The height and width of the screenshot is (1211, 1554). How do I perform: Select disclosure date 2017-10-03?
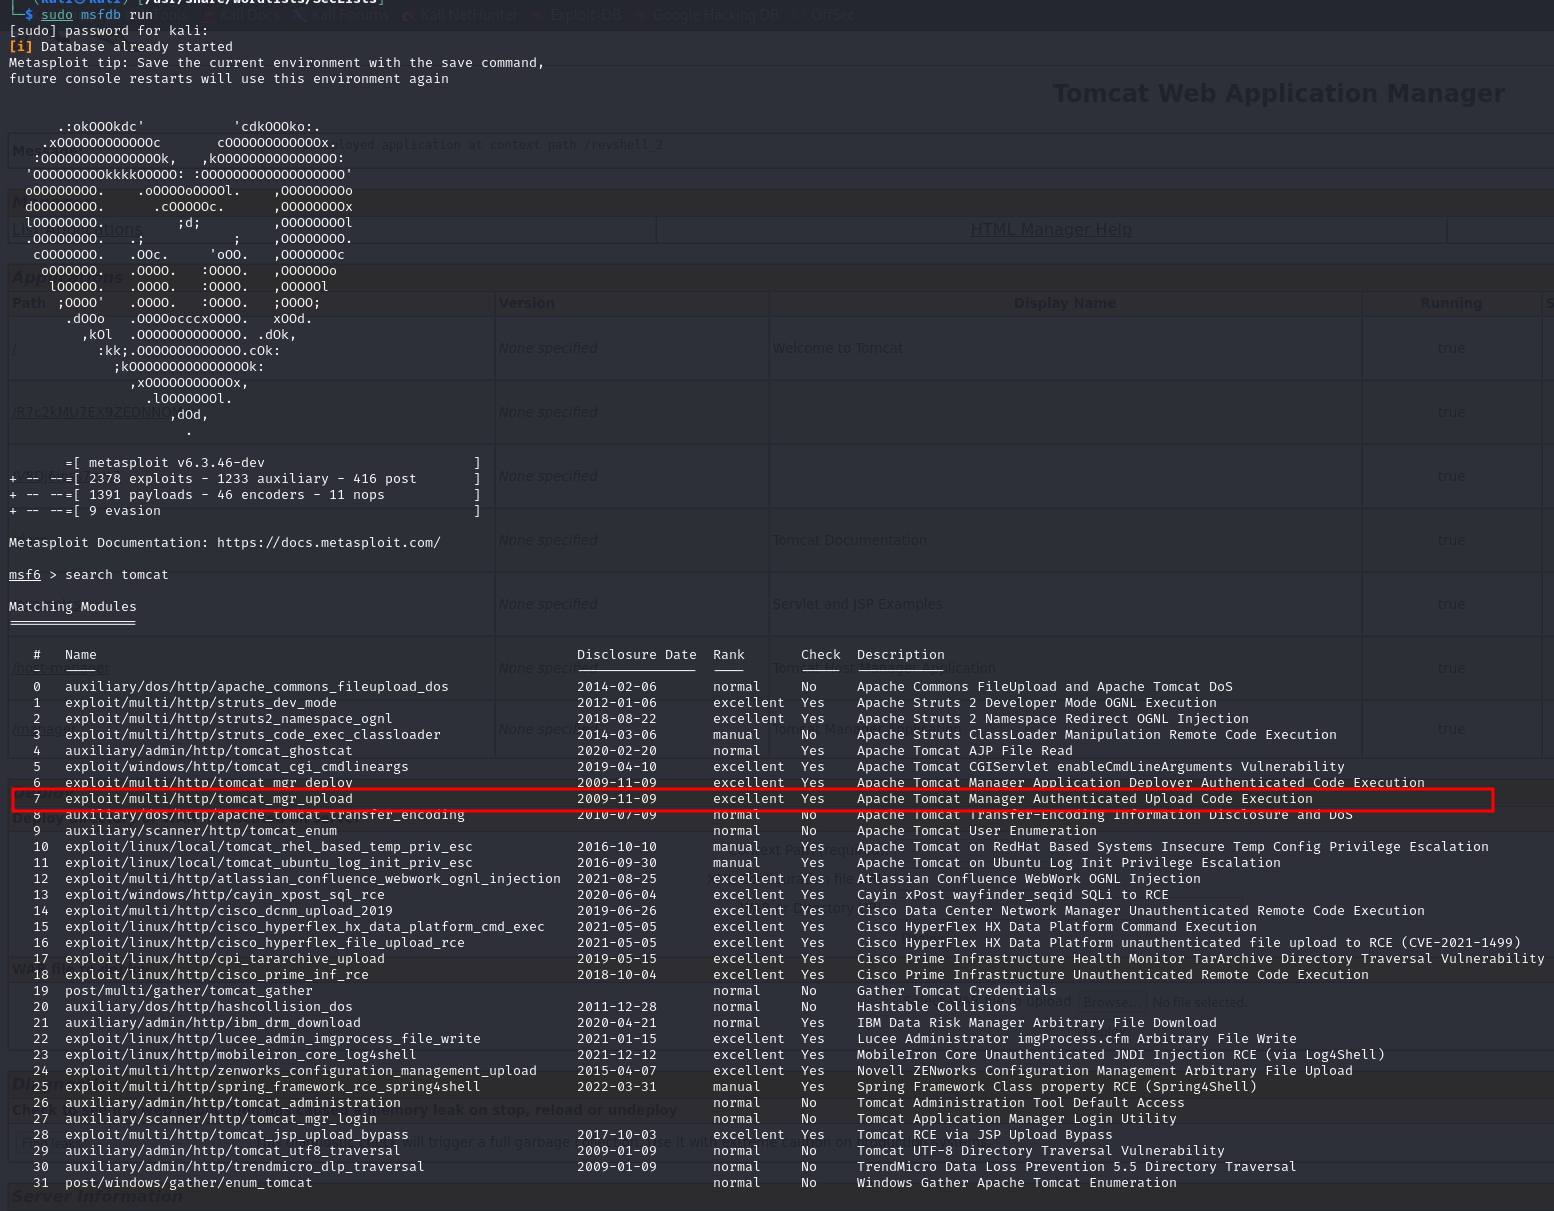(617, 1135)
